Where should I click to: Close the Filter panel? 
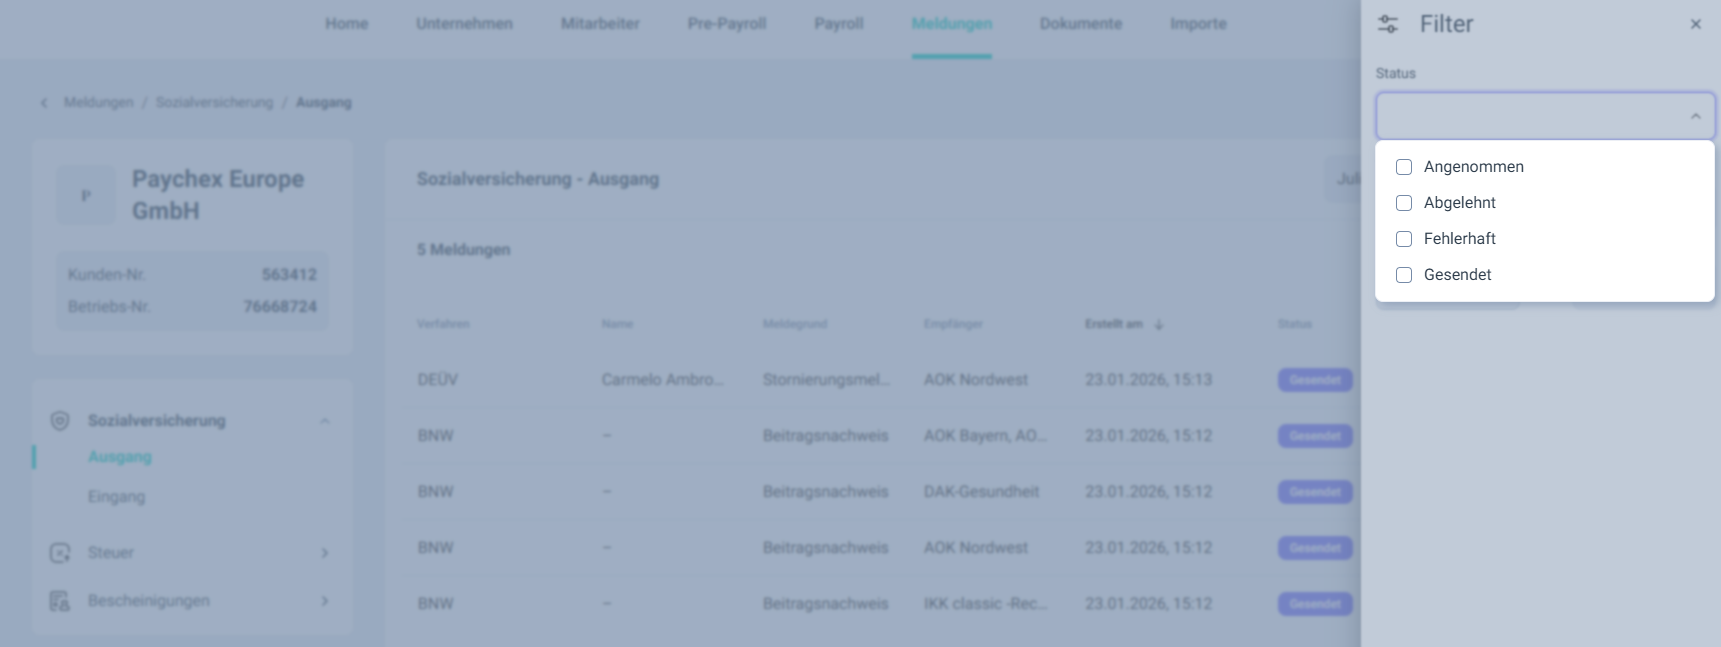click(x=1695, y=24)
